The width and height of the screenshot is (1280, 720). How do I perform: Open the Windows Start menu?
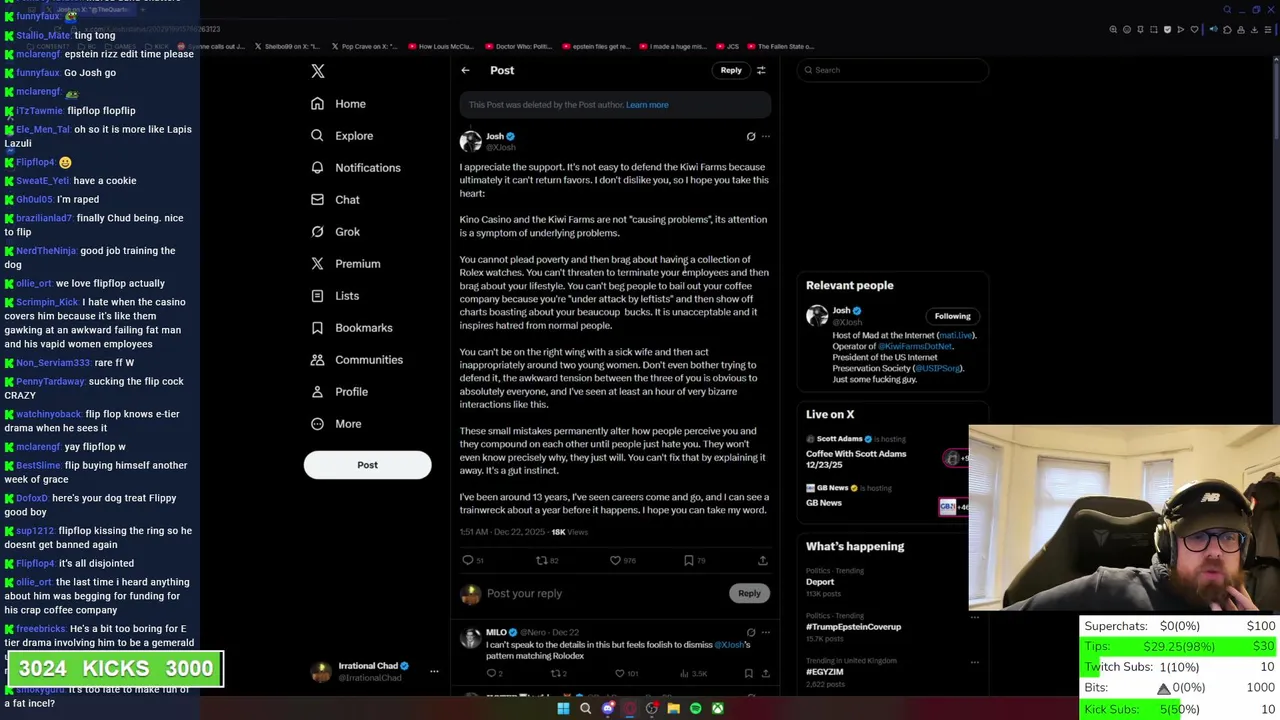click(x=563, y=709)
